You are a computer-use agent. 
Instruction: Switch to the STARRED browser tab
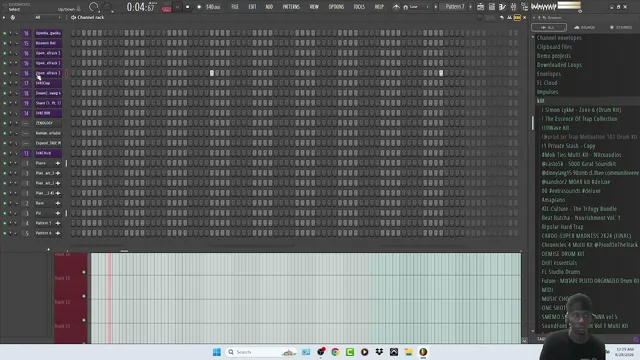tap(621, 27)
